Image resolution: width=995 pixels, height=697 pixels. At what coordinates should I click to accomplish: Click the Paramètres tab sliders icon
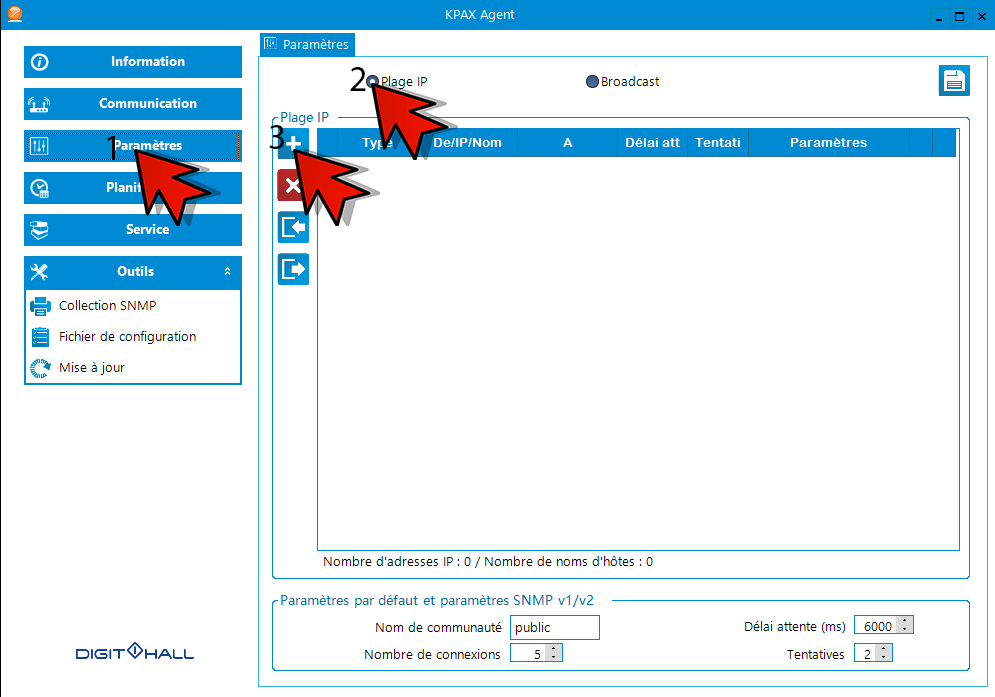coord(270,44)
